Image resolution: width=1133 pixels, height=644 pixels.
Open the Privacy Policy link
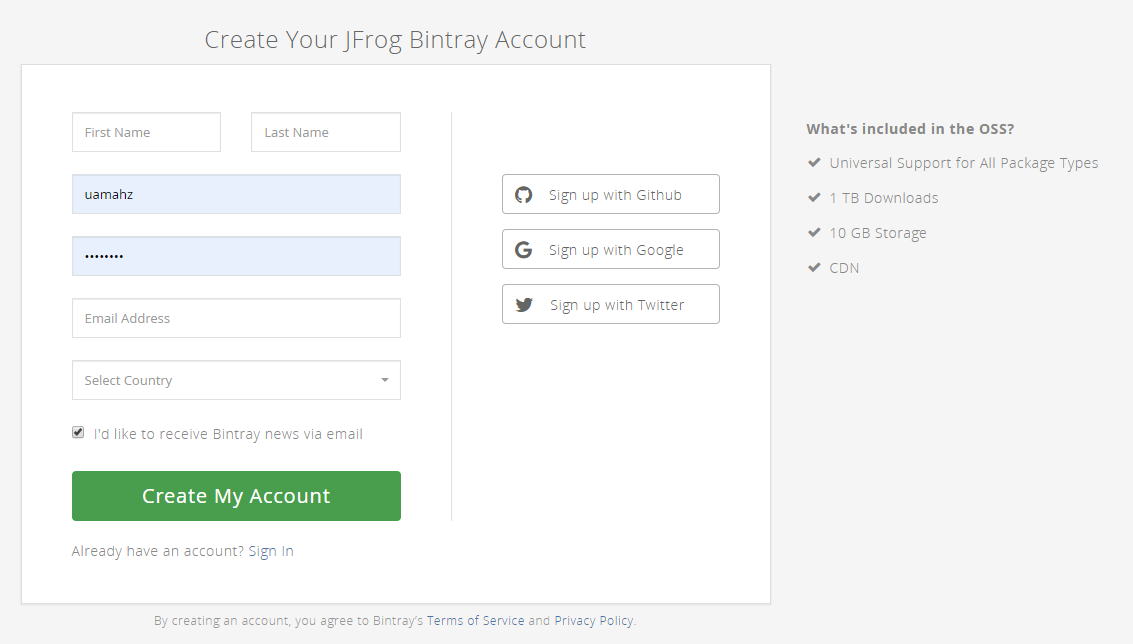pos(593,620)
